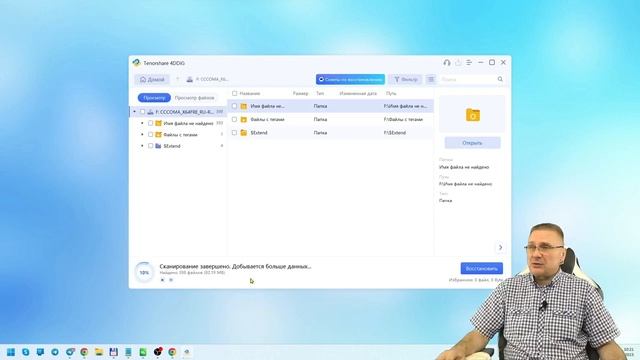Open the floppy disk app on taskbar

(114, 352)
